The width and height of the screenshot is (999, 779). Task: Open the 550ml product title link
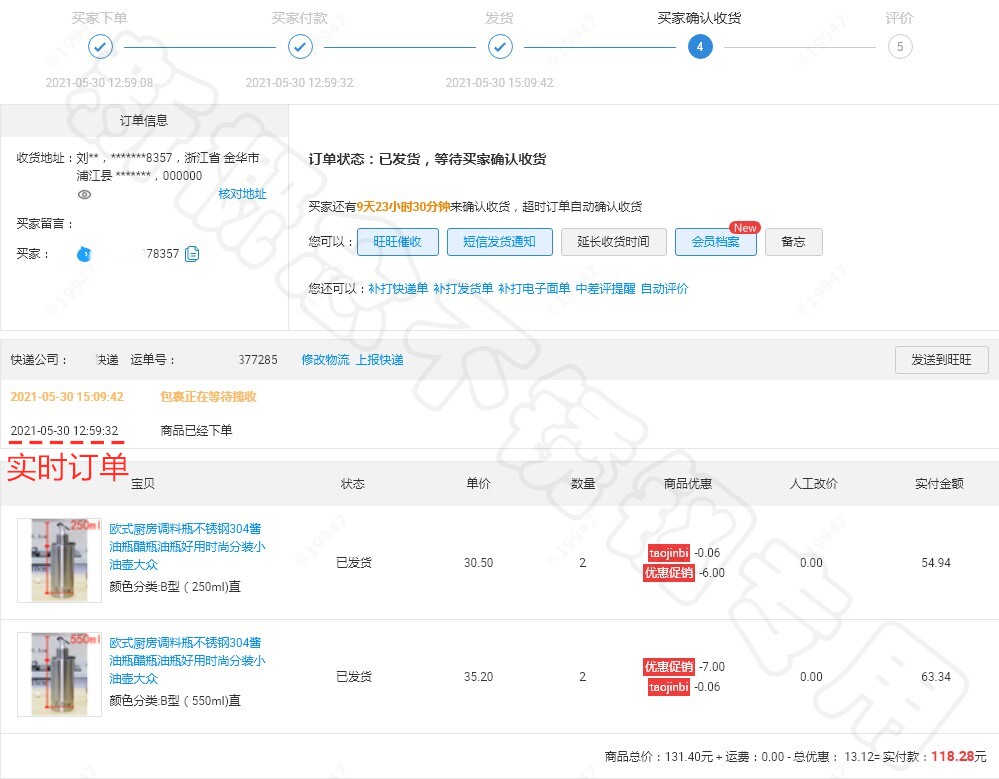(x=187, y=661)
